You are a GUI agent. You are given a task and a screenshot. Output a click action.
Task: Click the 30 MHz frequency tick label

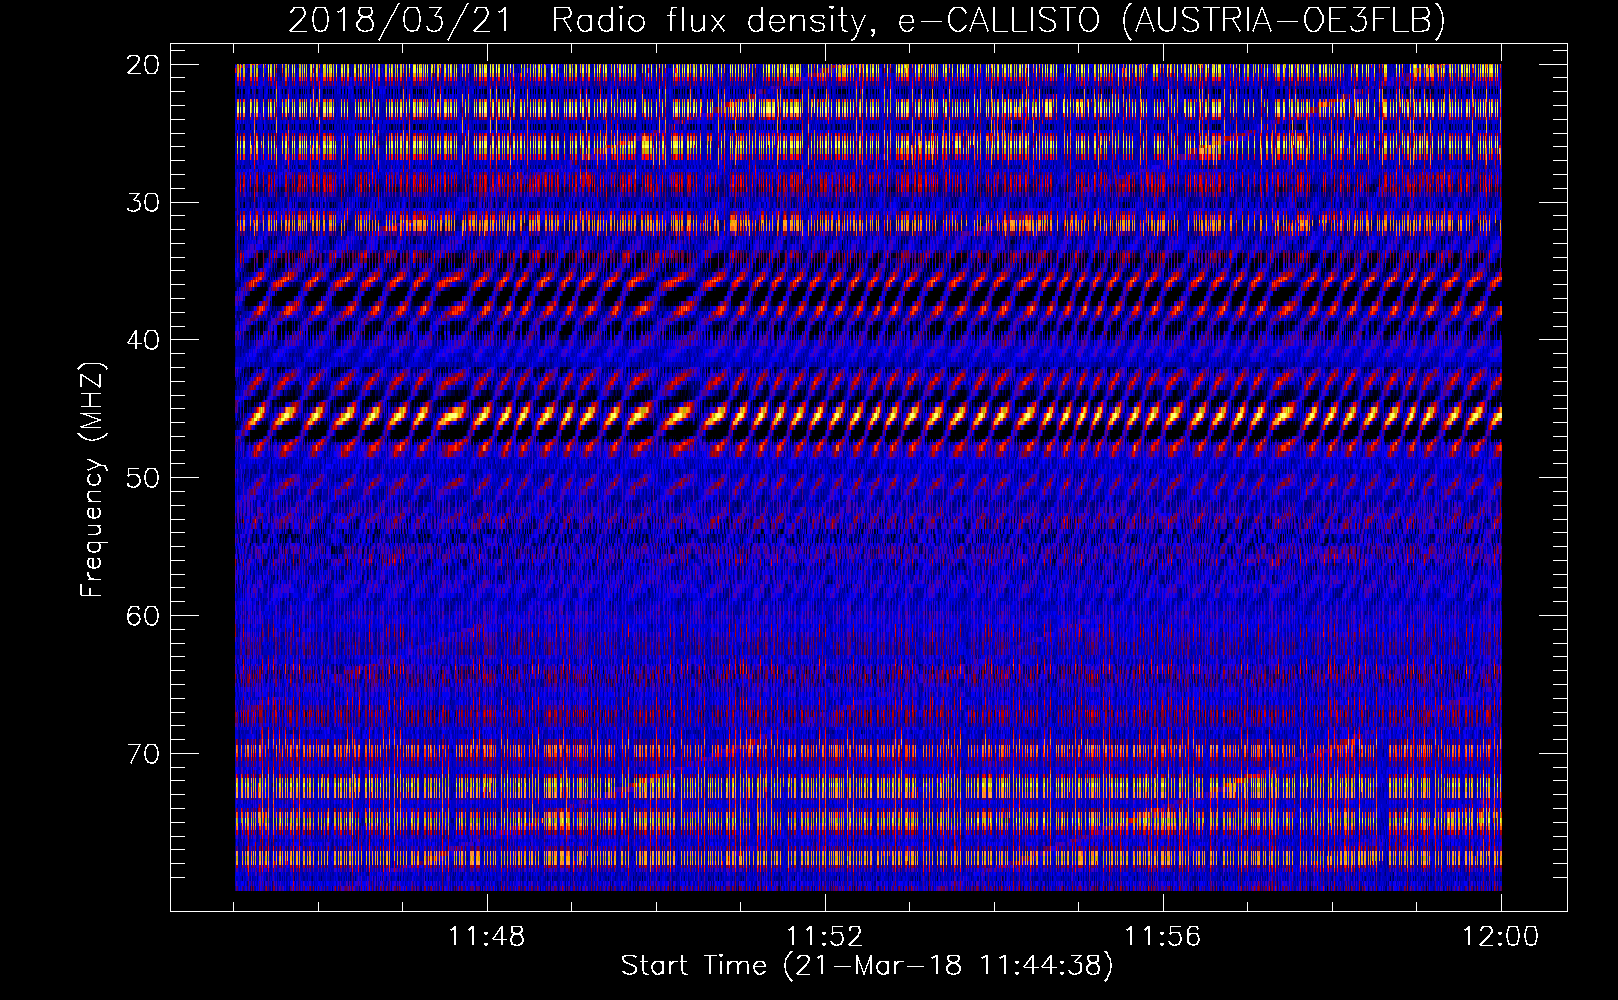[x=143, y=203]
